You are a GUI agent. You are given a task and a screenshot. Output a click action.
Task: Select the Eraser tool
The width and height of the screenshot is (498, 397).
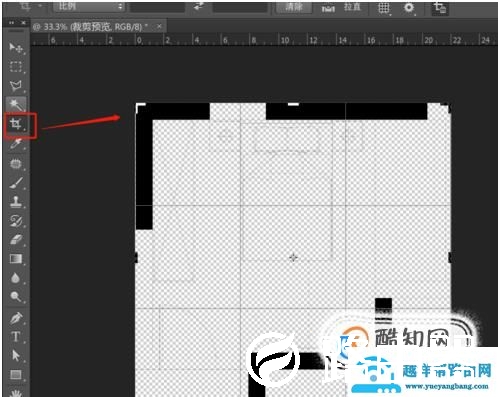[x=16, y=240]
